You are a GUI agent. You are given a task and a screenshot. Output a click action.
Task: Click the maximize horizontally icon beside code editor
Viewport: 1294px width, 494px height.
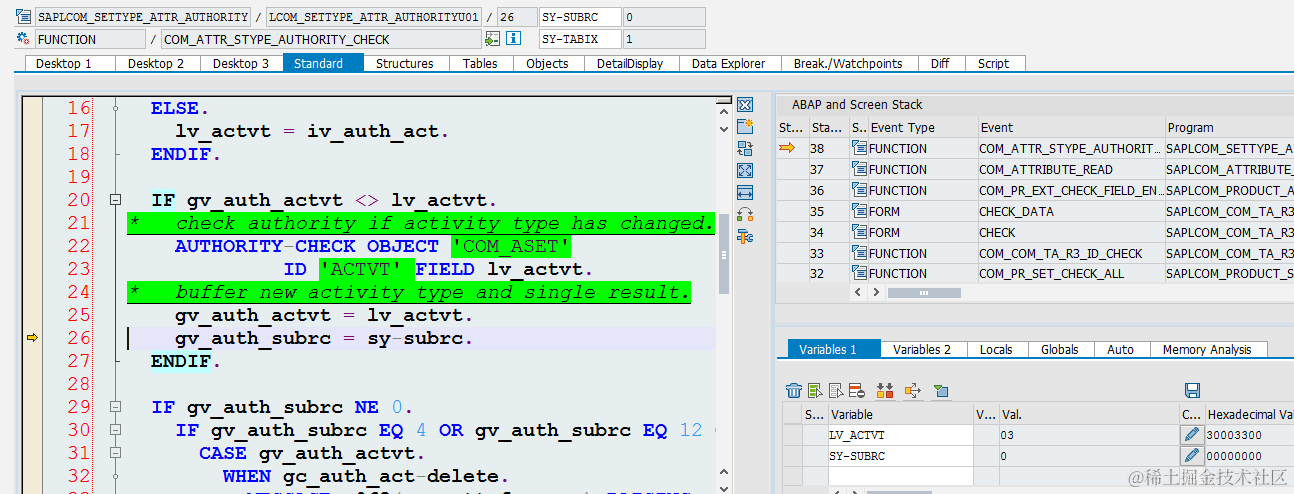click(x=745, y=192)
